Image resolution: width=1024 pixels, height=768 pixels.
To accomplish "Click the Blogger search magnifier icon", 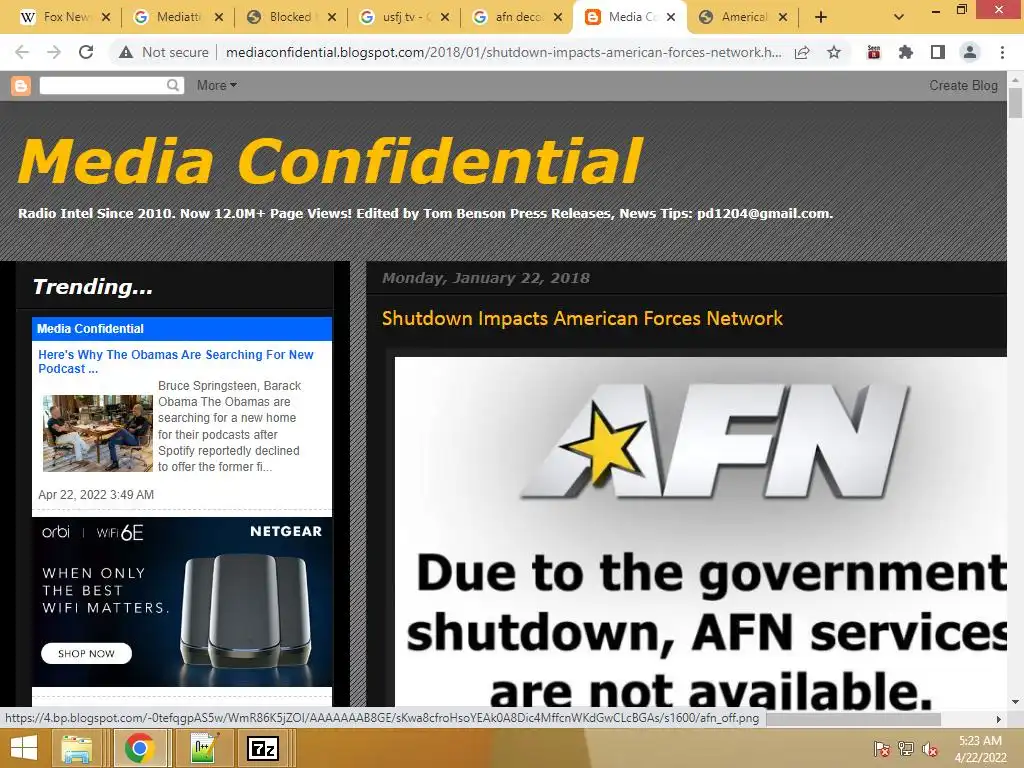I will tap(173, 85).
